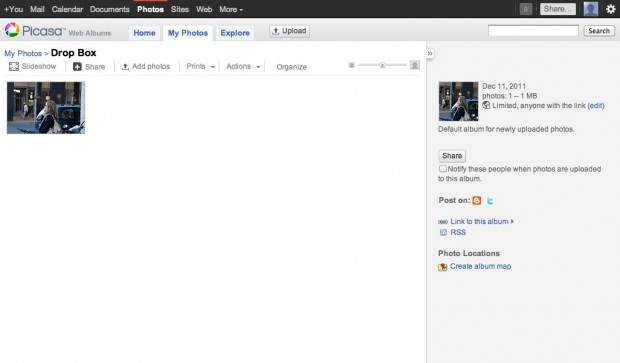Click the thumbnail size slider handle
This screenshot has height=363, width=620.
tap(382, 65)
